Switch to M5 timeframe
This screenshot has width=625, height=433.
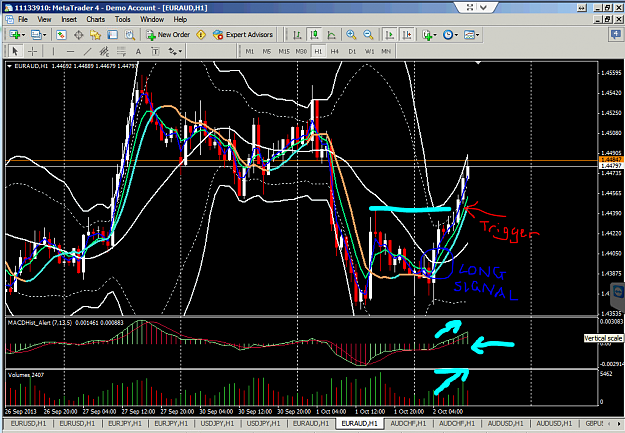coord(267,51)
